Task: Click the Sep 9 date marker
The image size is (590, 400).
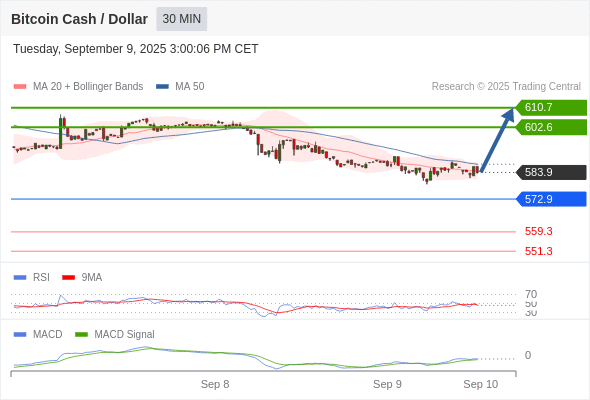Action: pos(387,384)
